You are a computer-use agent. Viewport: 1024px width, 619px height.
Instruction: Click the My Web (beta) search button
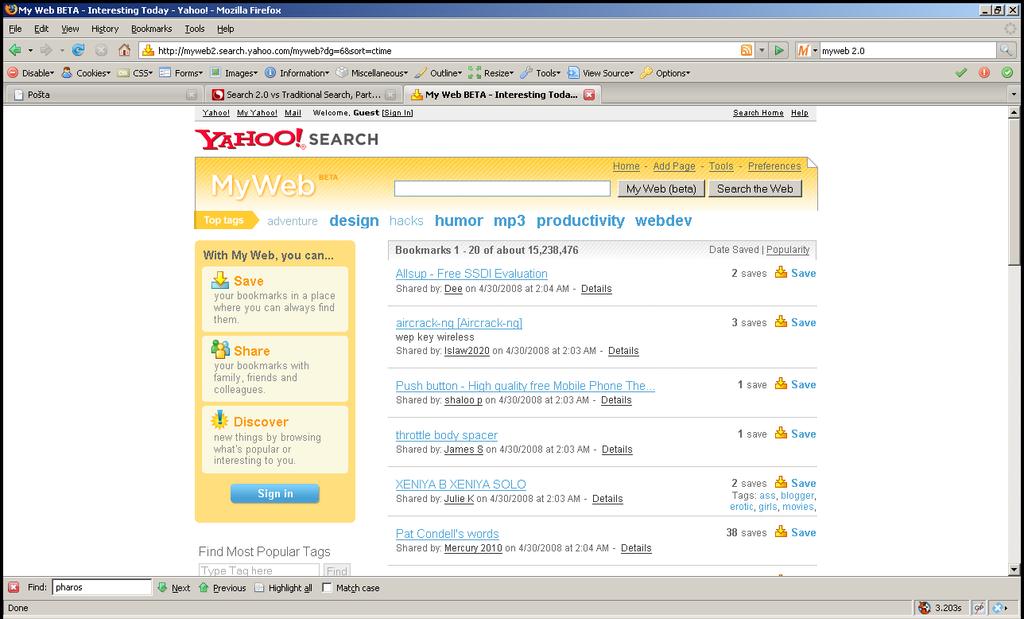(x=661, y=189)
